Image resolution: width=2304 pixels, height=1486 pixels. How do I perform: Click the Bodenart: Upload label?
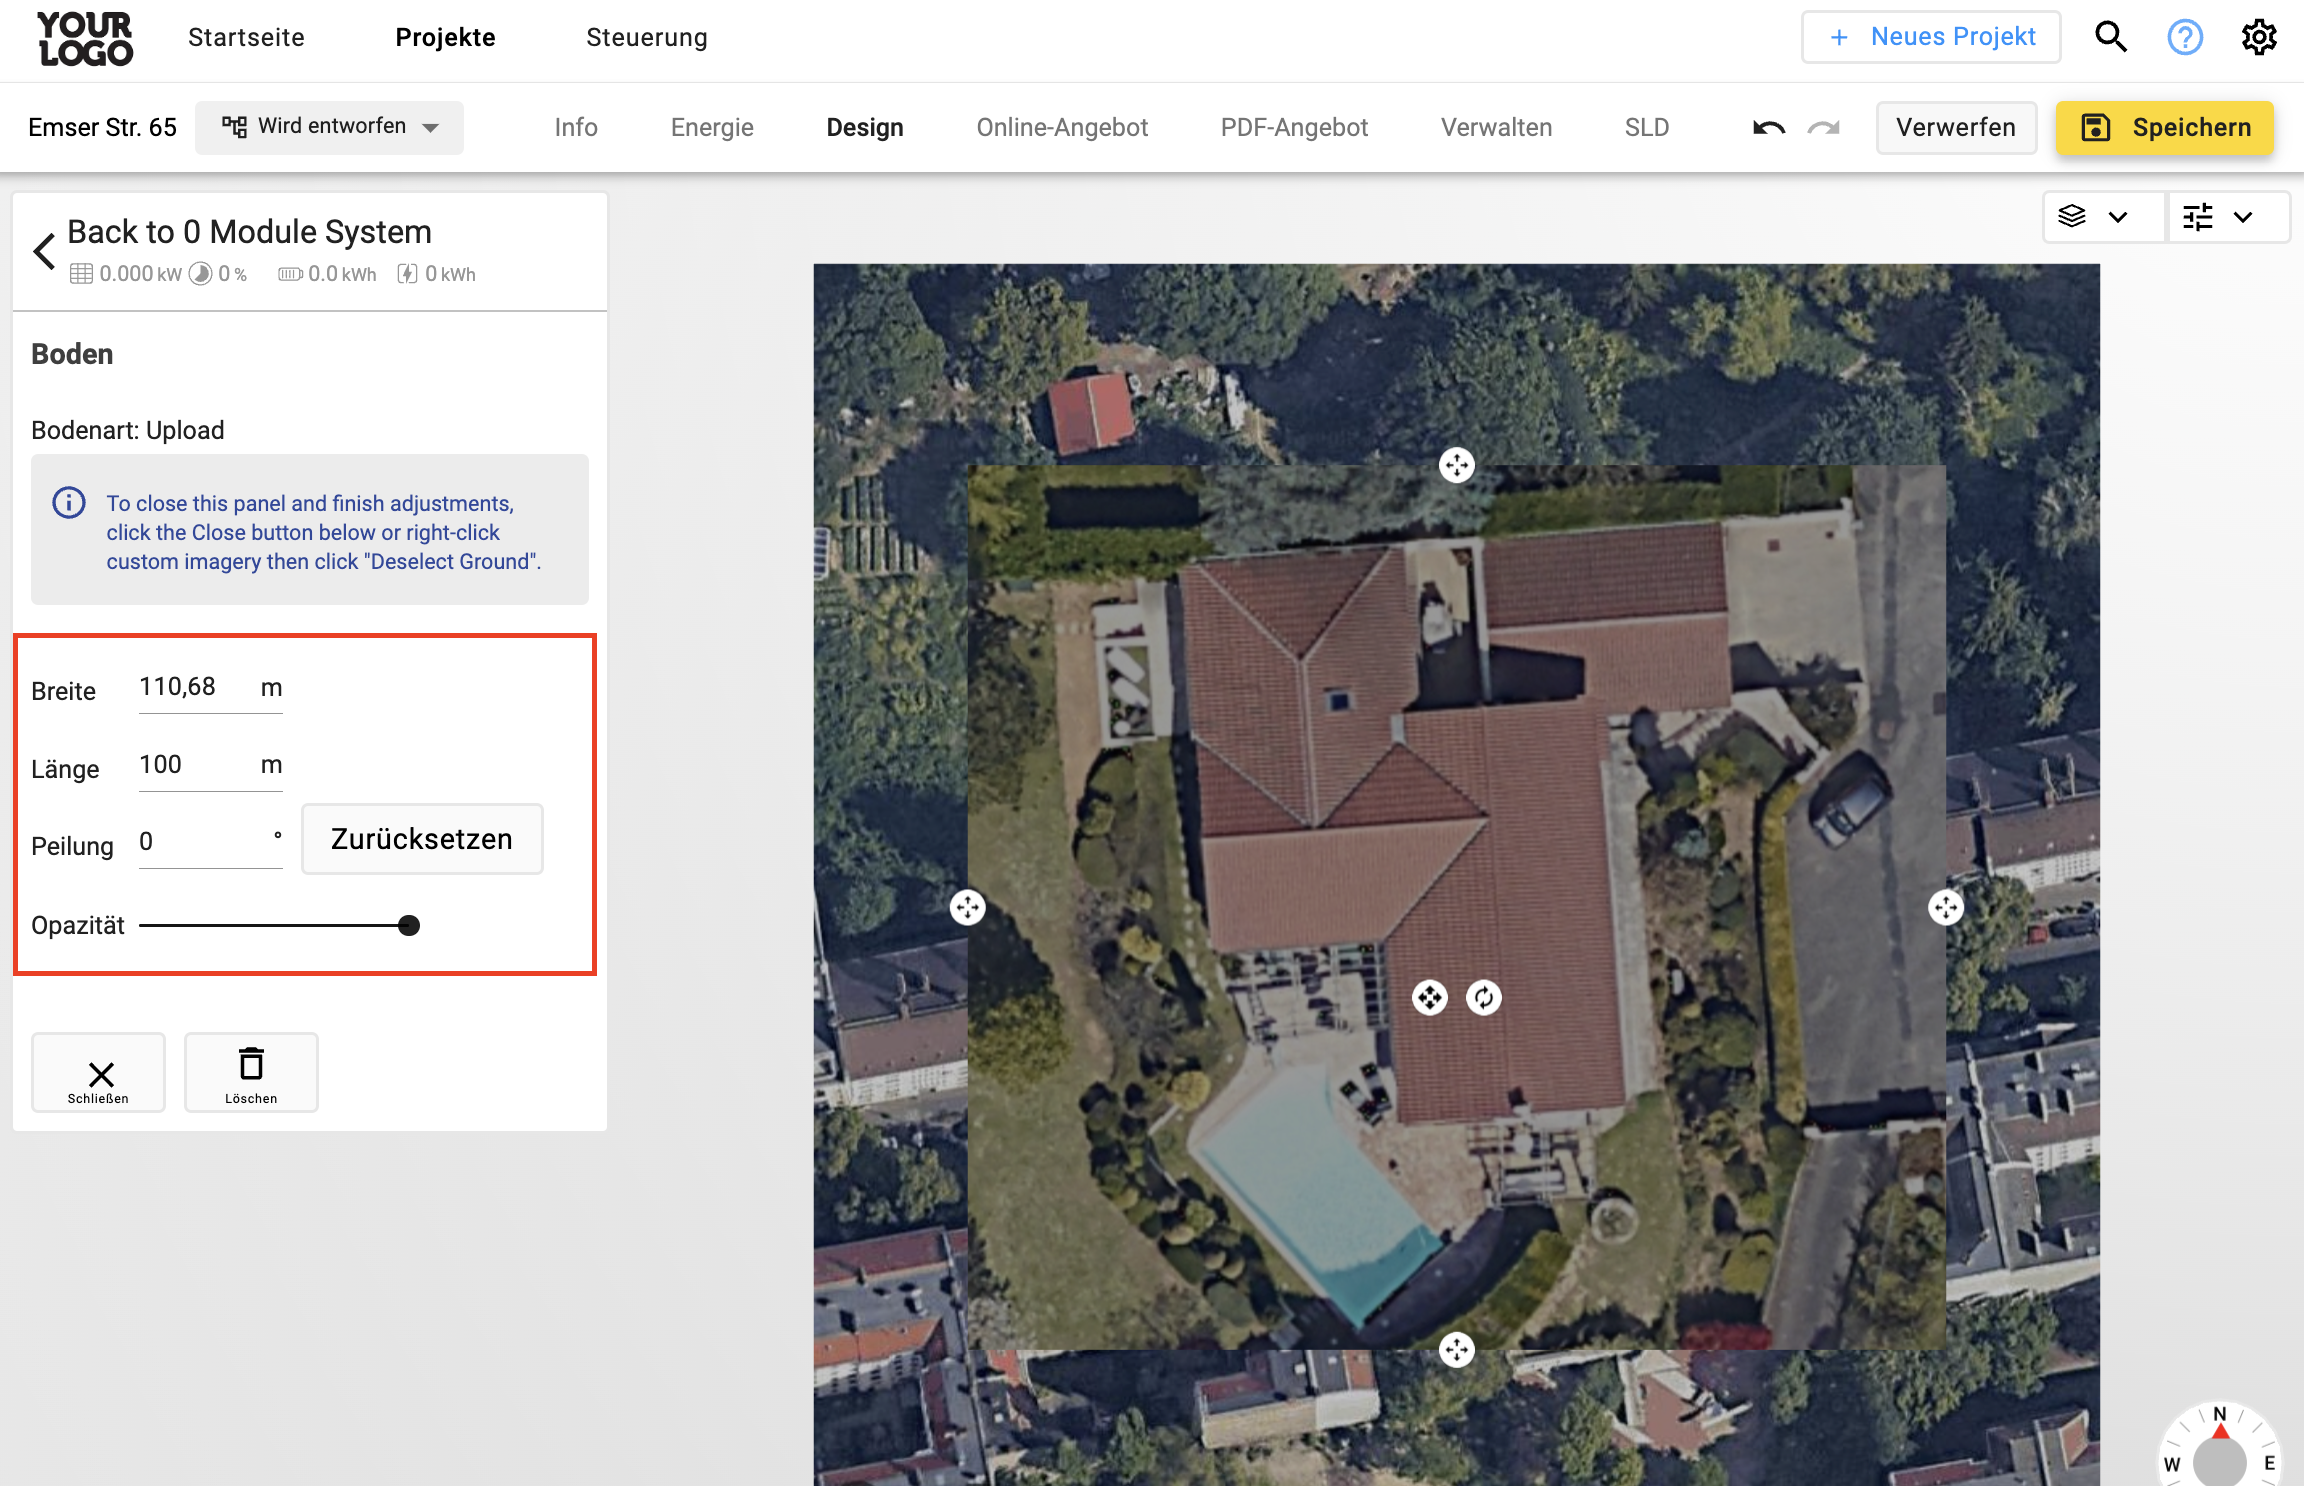(x=128, y=430)
